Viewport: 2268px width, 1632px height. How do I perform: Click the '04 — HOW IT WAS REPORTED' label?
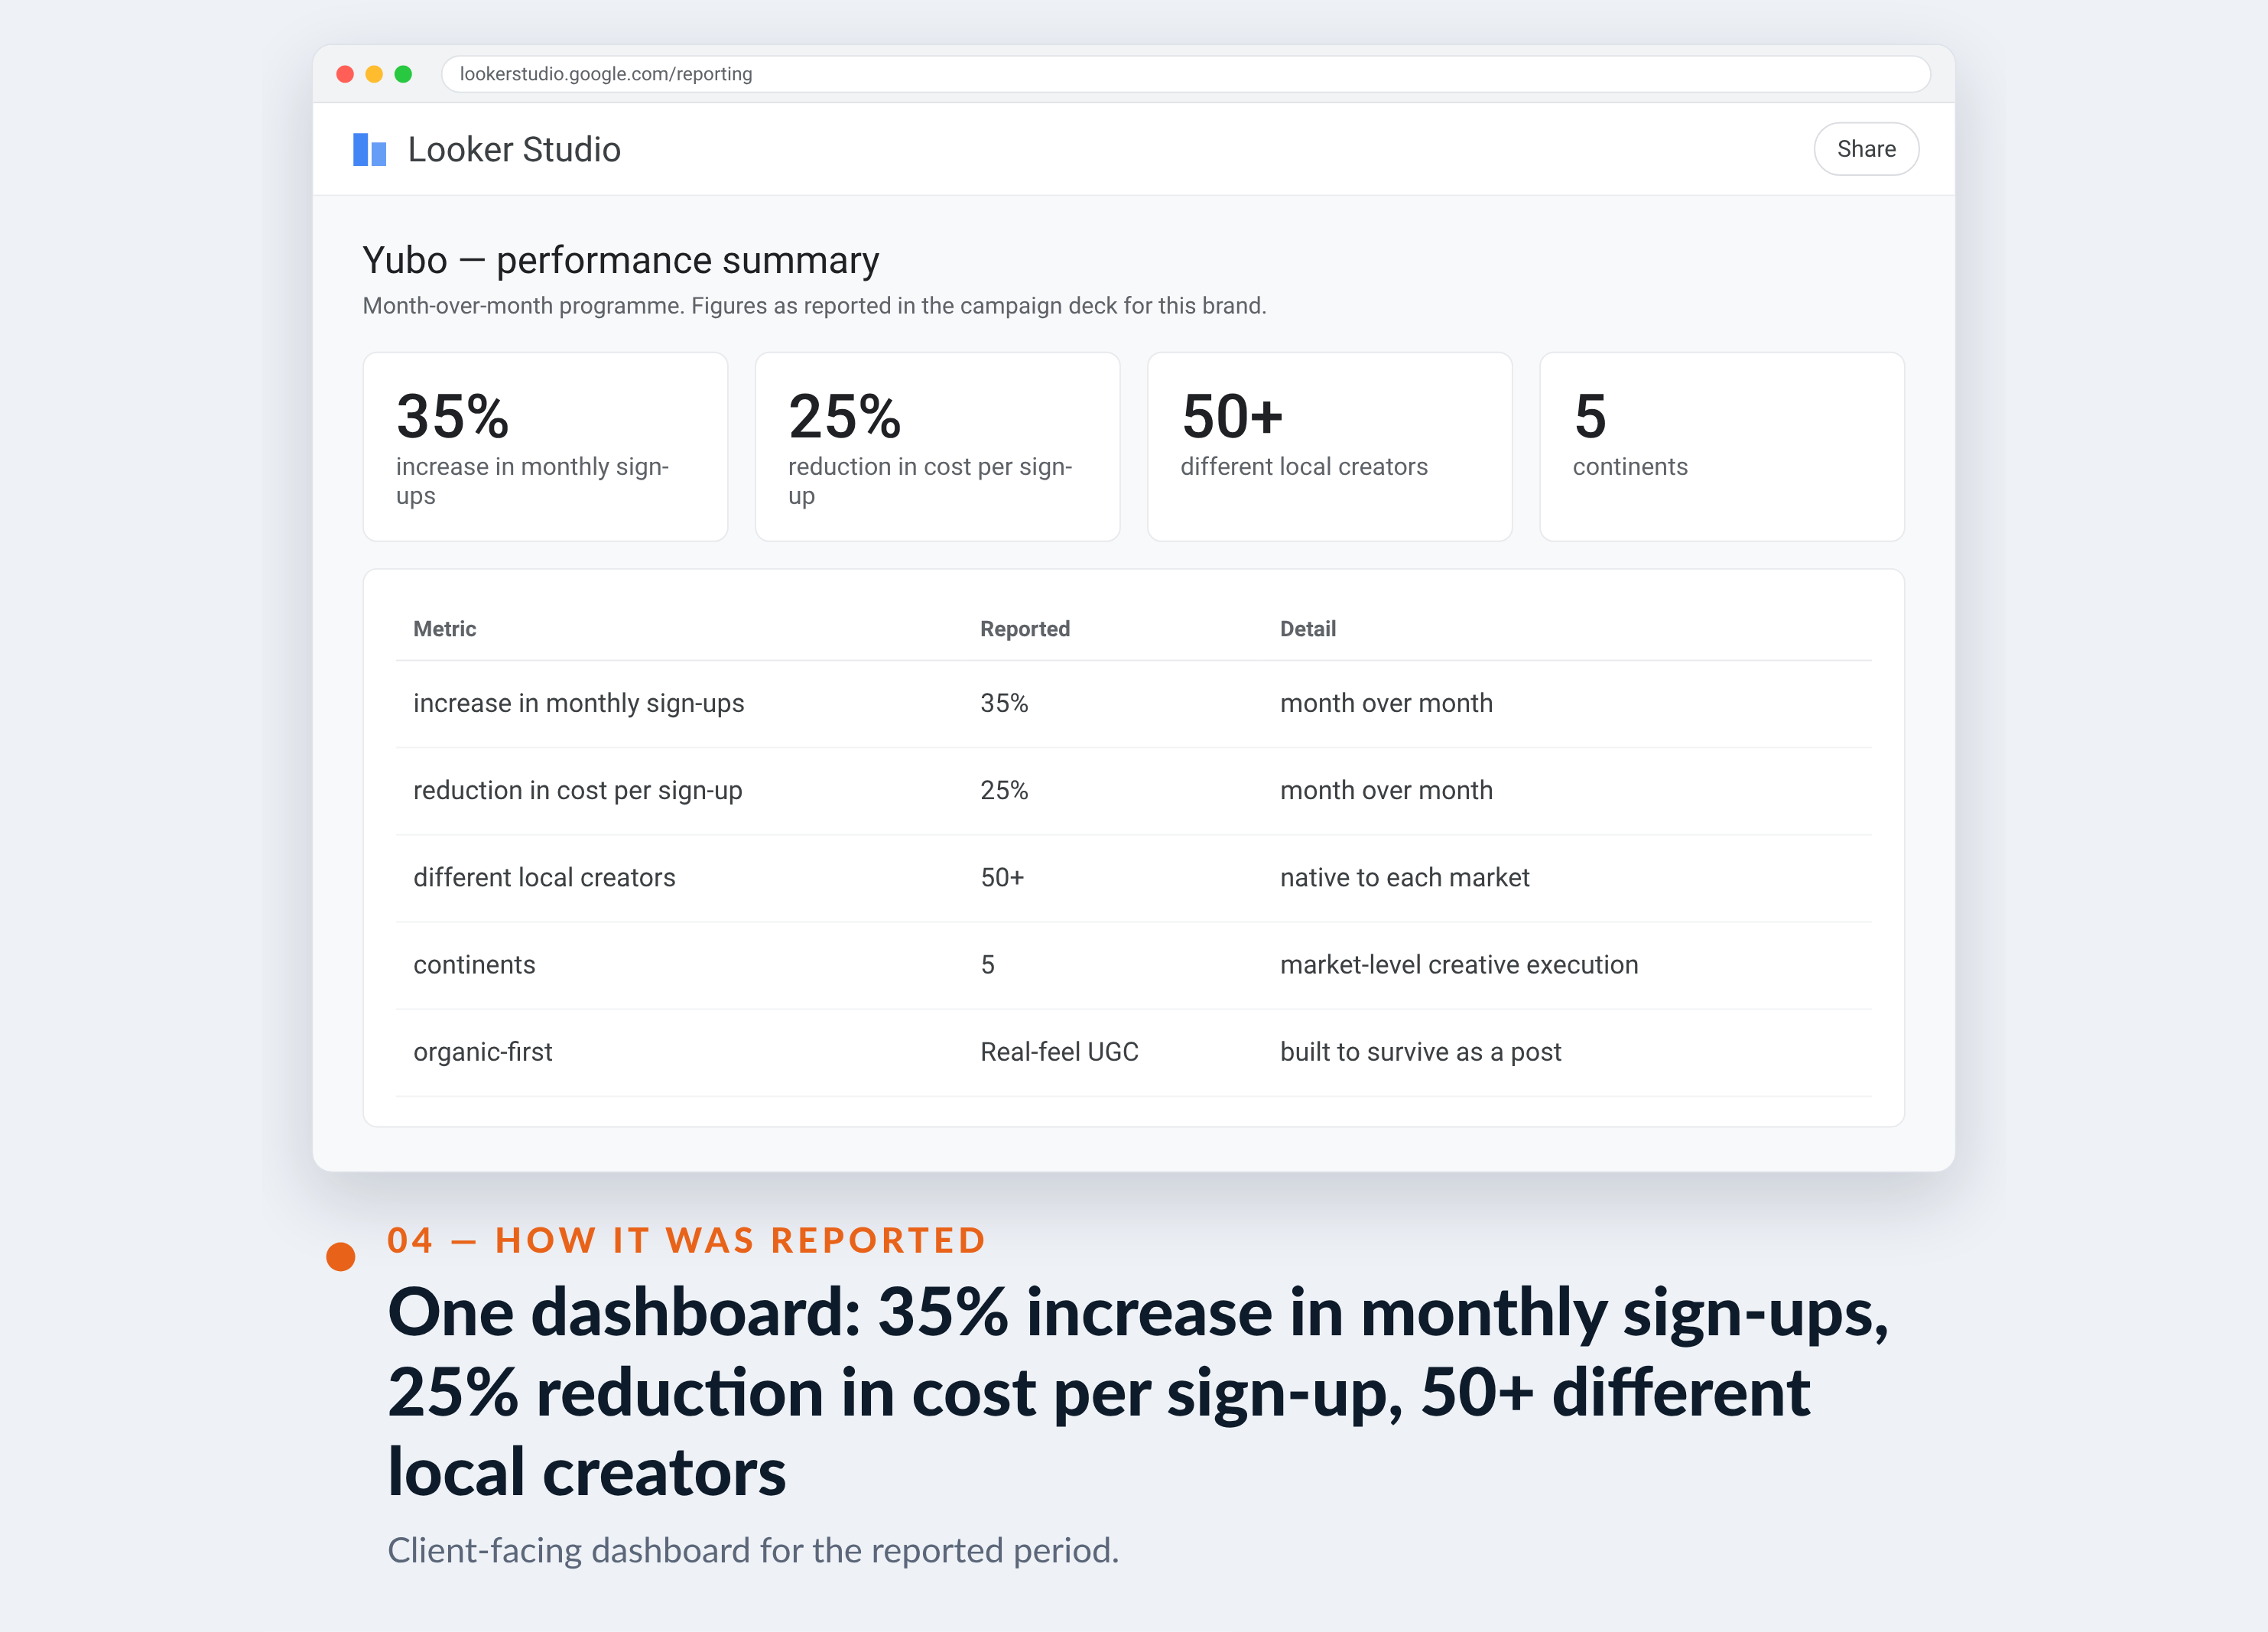[x=687, y=1240]
